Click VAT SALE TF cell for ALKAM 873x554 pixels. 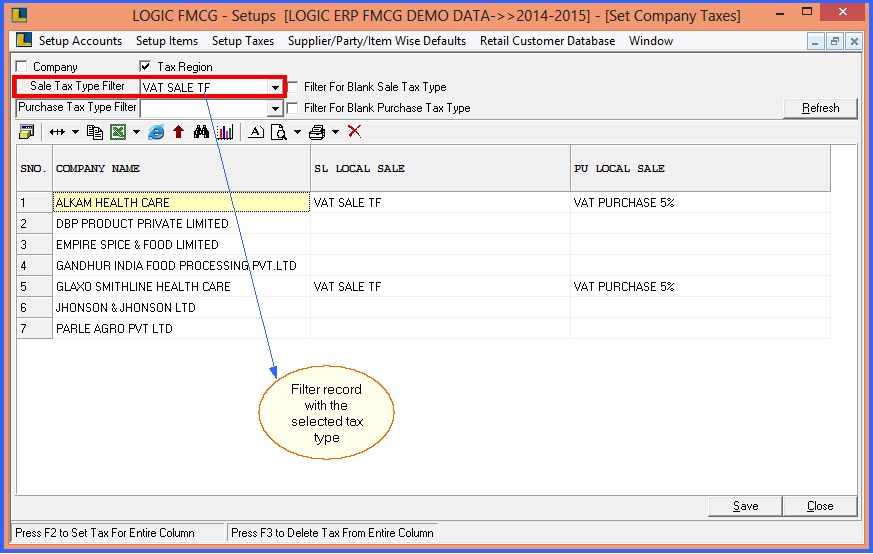point(440,202)
